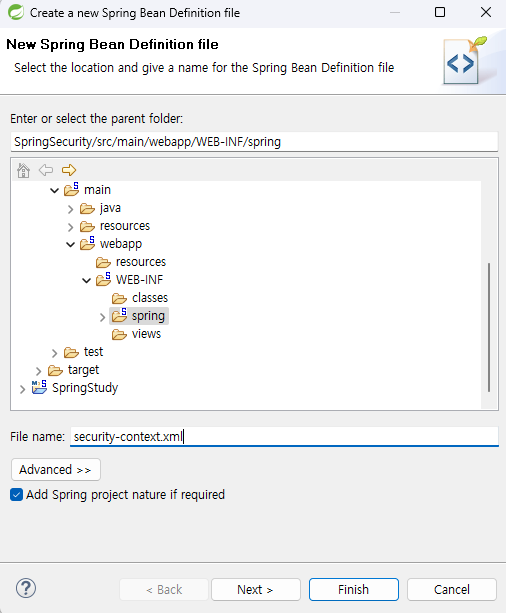The width and height of the screenshot is (506, 613).
Task: Select the spring folder label
Action: tap(148, 316)
